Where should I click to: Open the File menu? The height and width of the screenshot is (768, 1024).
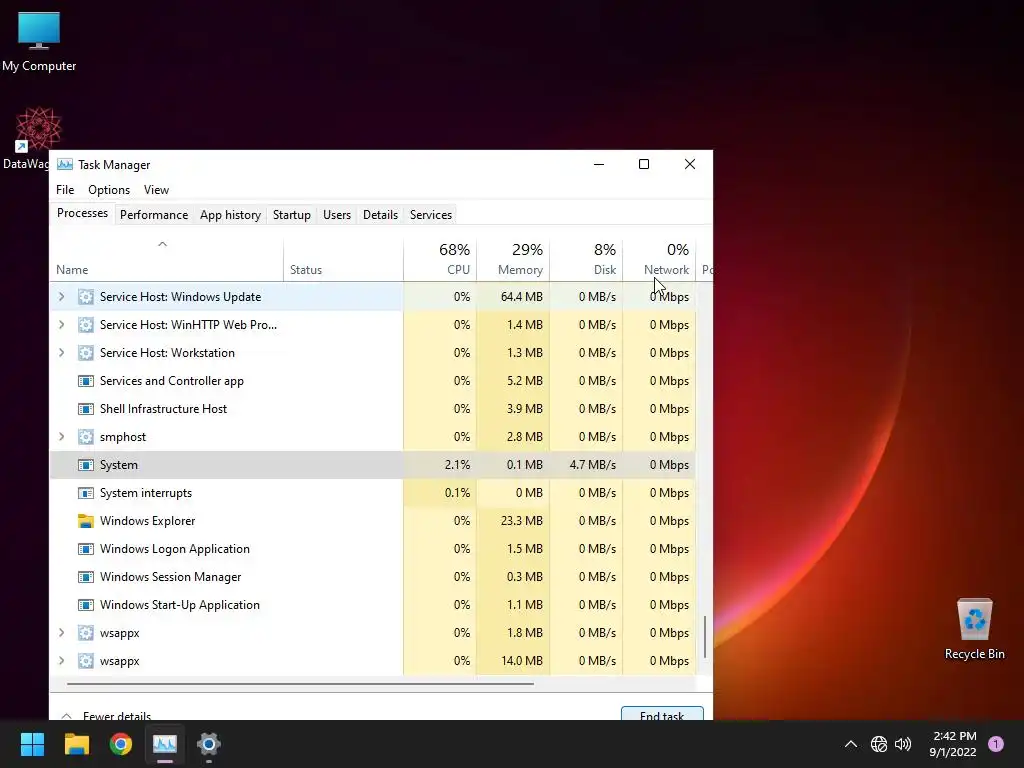pos(65,190)
